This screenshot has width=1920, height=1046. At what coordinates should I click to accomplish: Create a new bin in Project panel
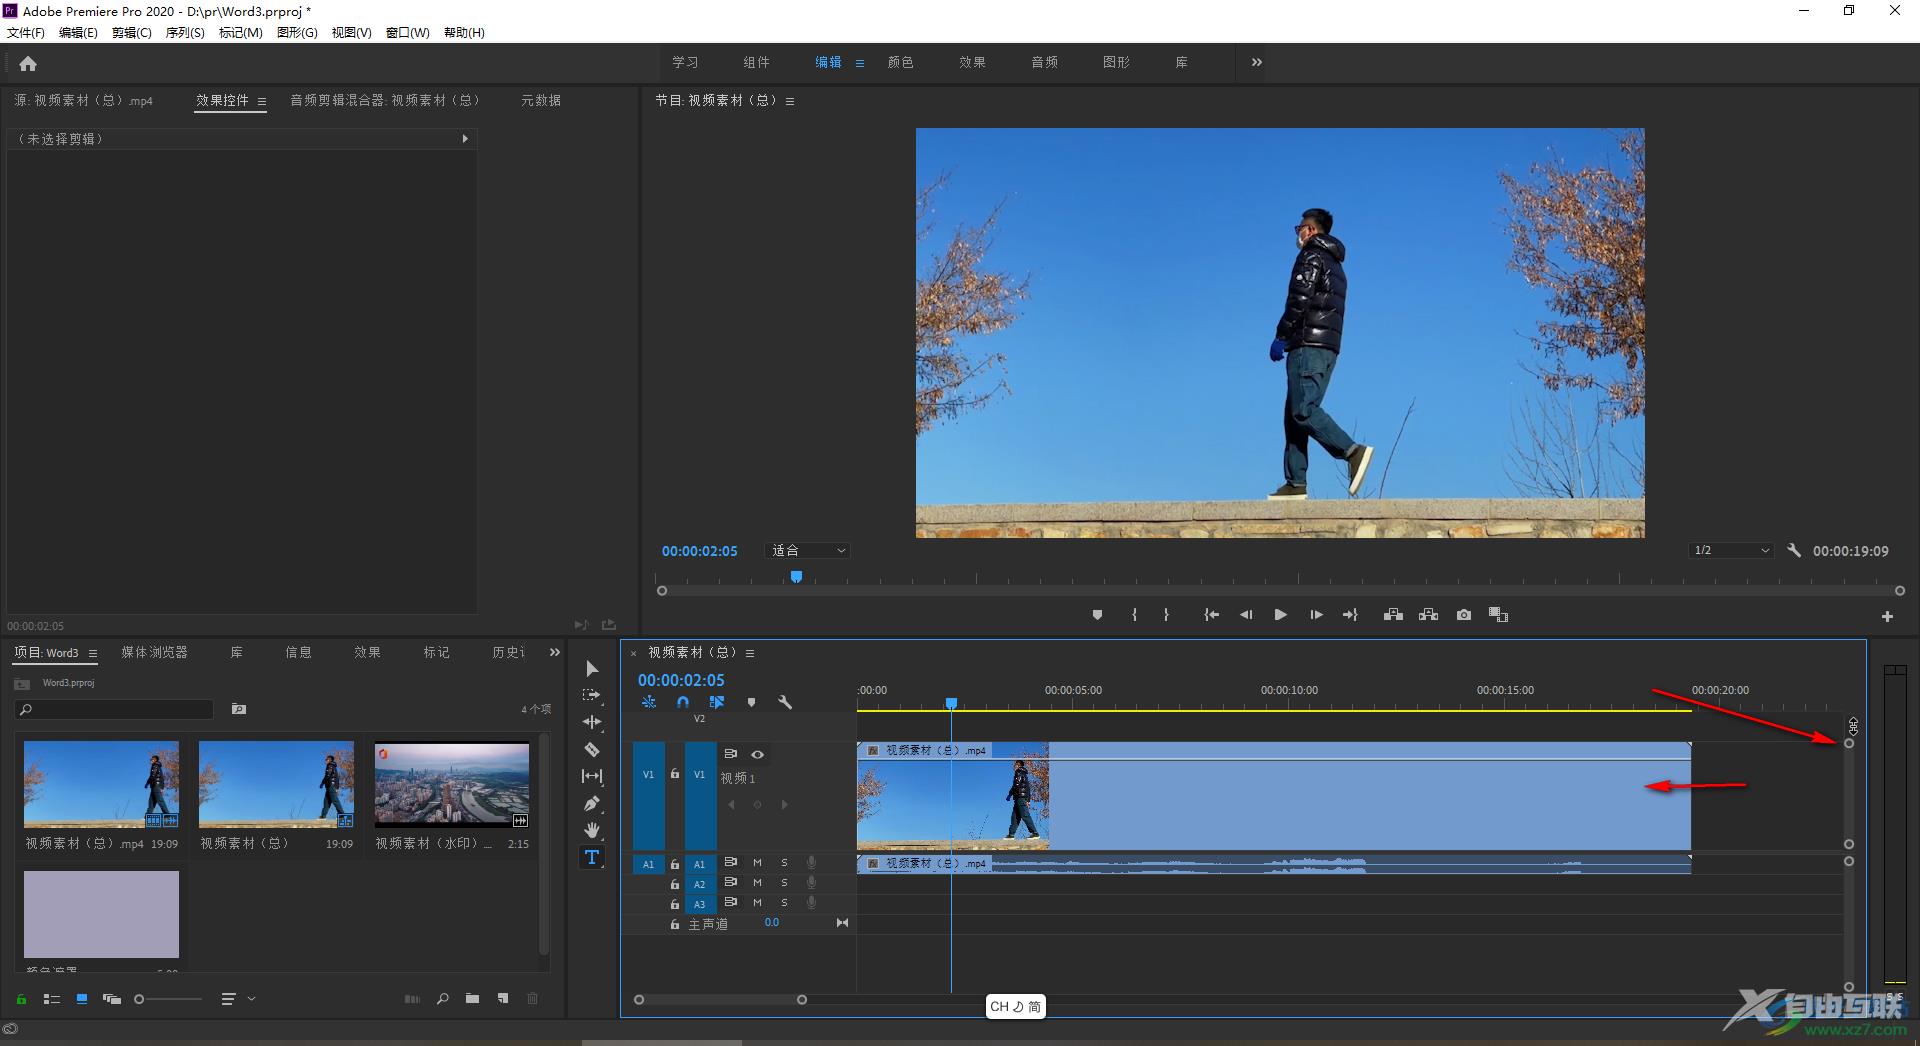pyautogui.click(x=472, y=998)
